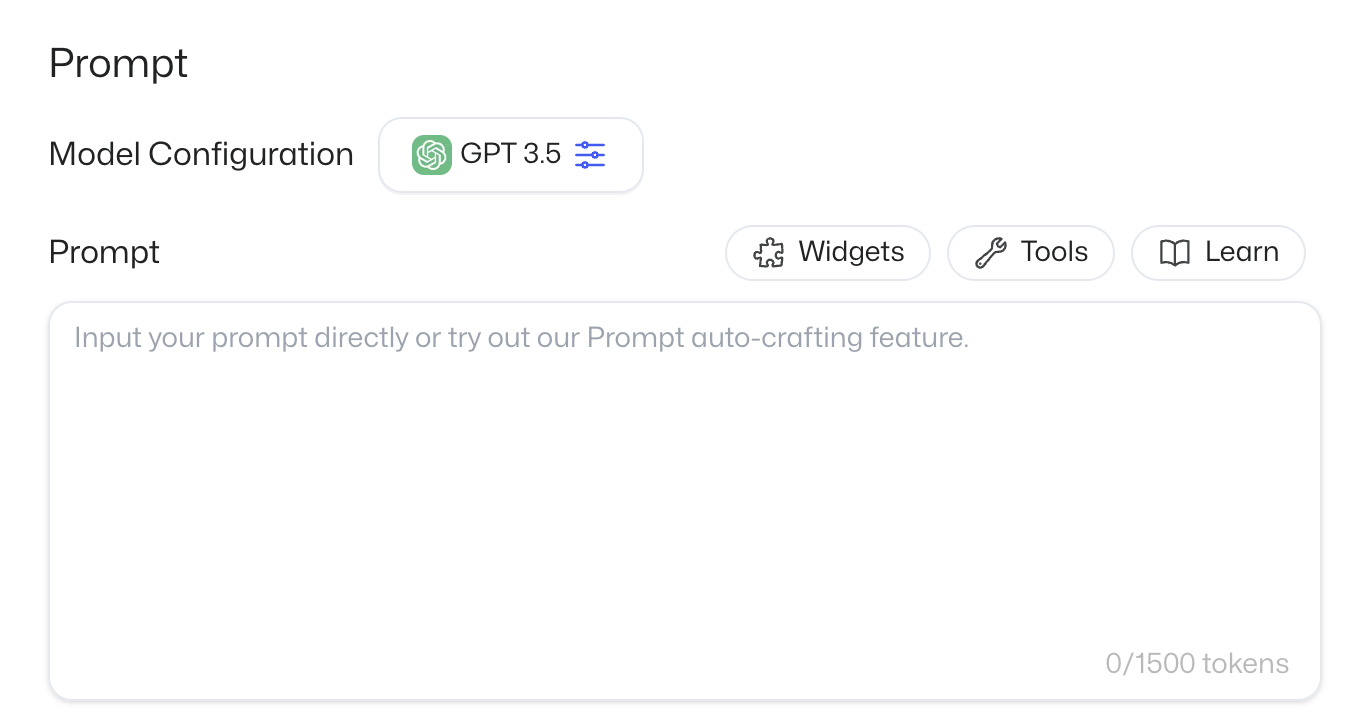The height and width of the screenshot is (728, 1346).
Task: Click the blue sliders settings icon
Action: coord(590,155)
